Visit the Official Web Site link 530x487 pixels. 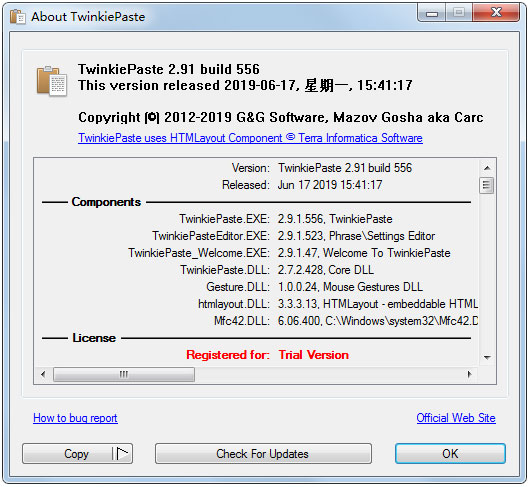coord(456,418)
